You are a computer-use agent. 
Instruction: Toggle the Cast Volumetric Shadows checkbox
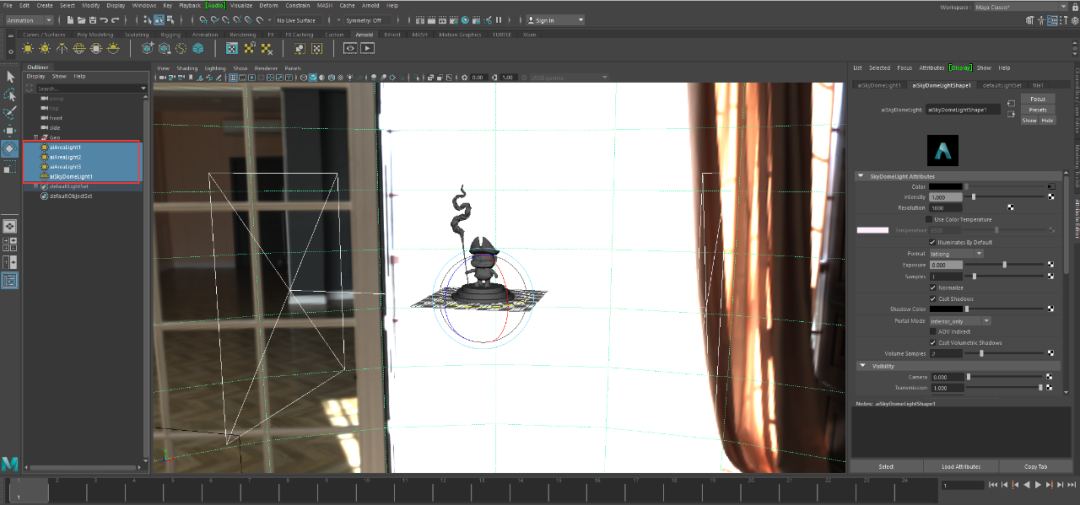click(x=933, y=342)
